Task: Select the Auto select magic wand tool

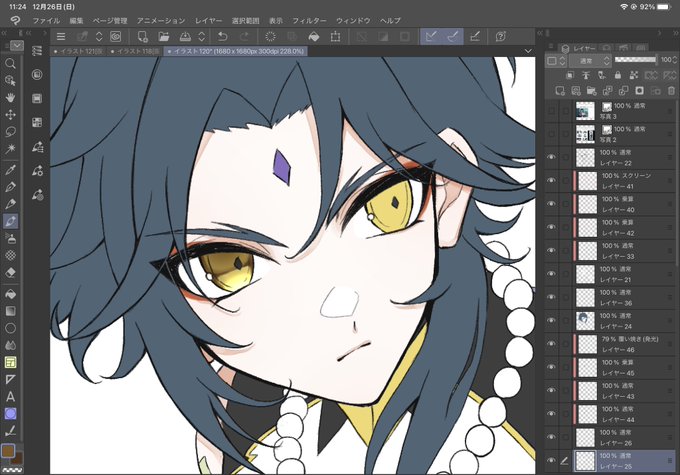Action: coord(10,148)
